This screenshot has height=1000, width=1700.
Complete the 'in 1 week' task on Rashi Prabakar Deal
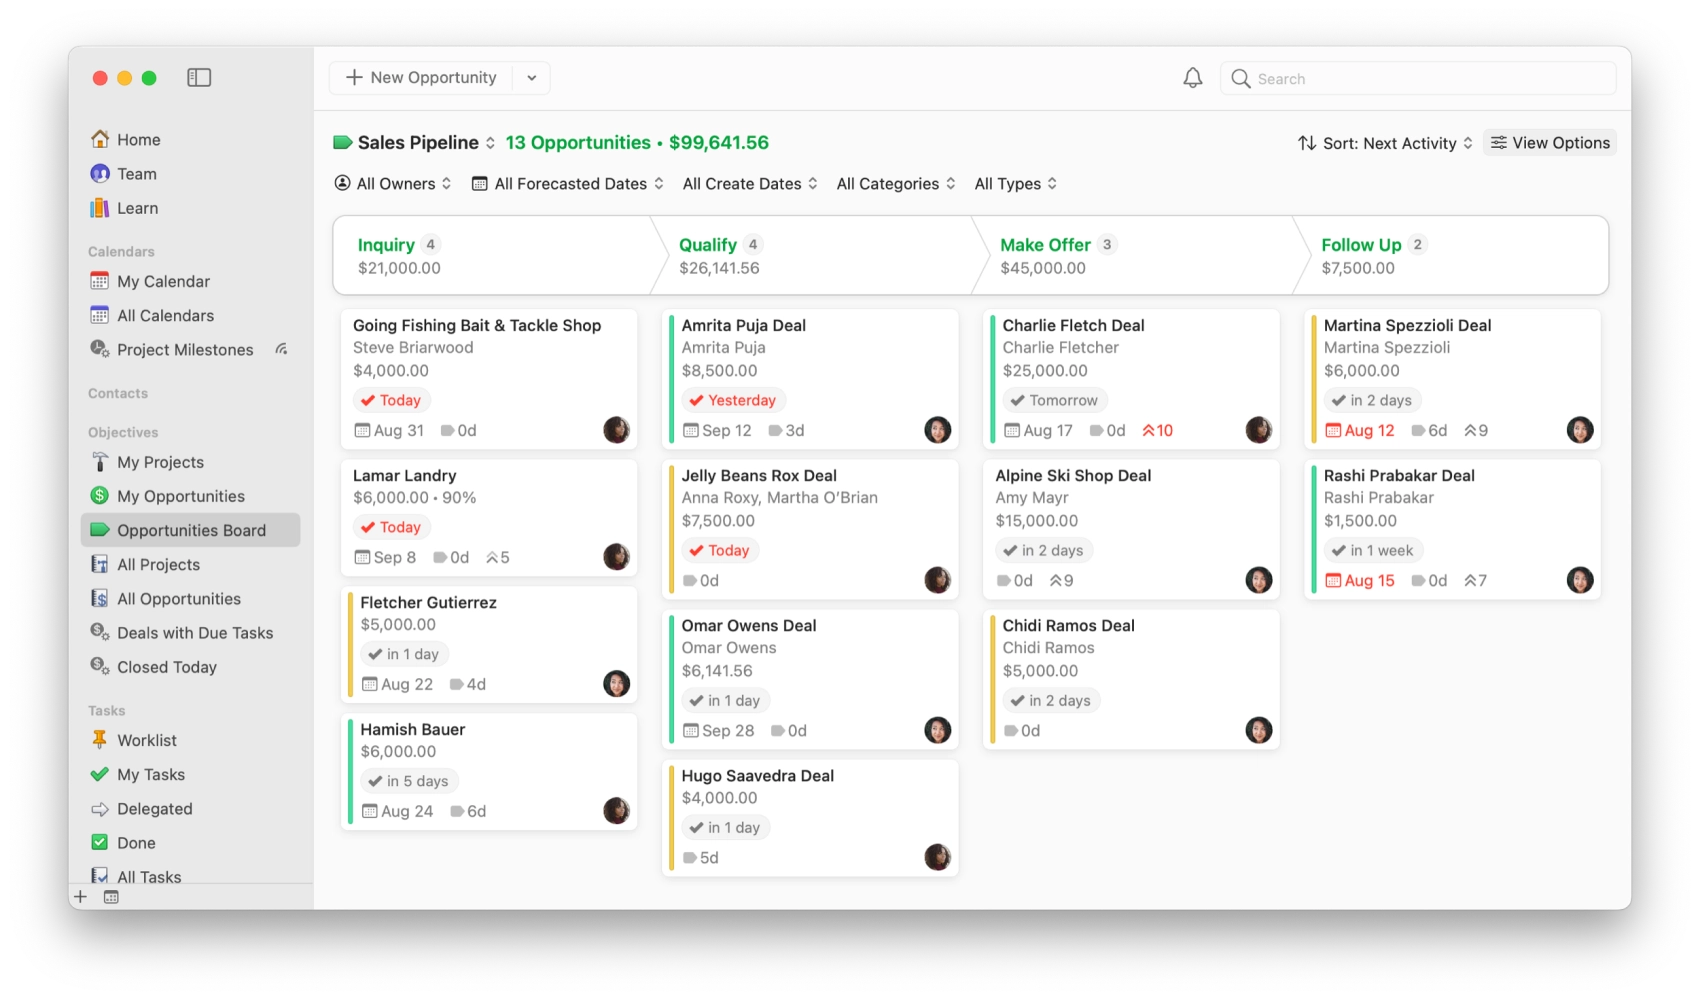point(1338,550)
